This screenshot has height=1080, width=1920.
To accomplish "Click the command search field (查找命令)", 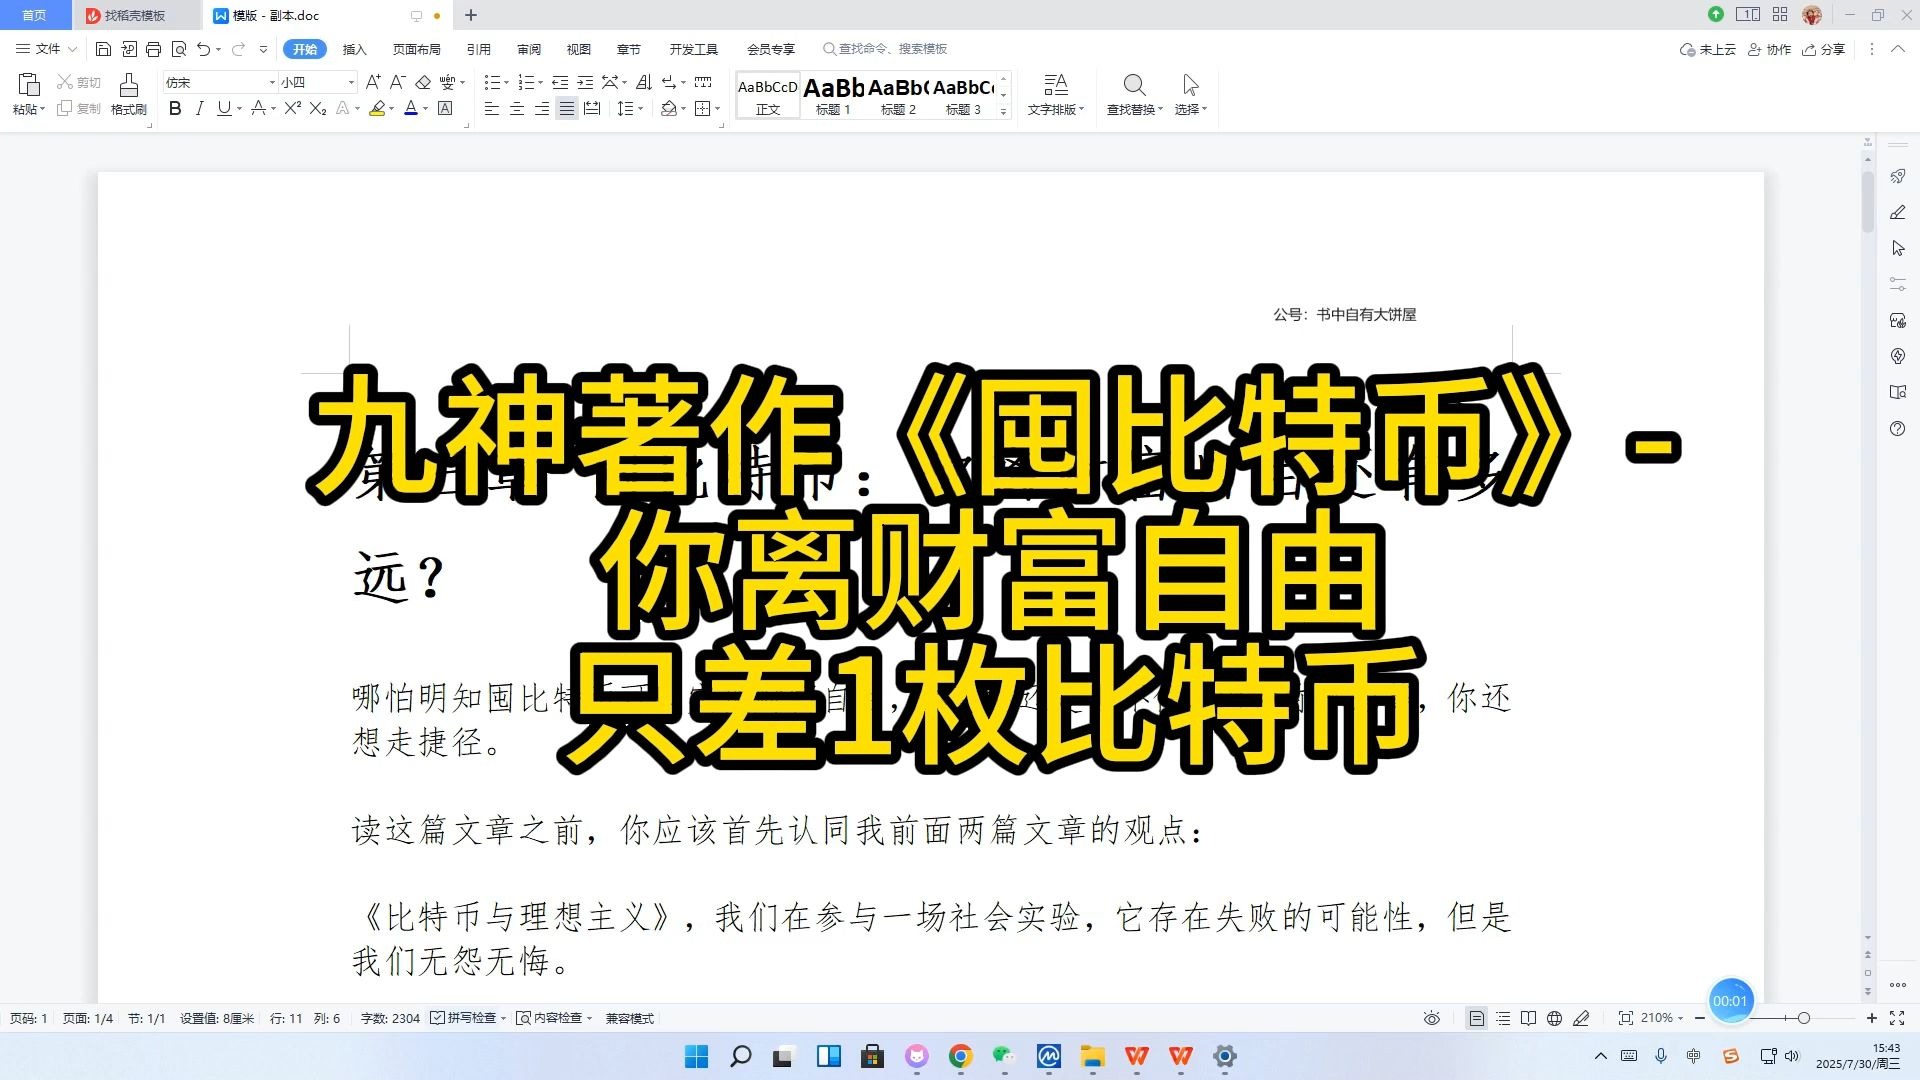I will click(x=885, y=49).
